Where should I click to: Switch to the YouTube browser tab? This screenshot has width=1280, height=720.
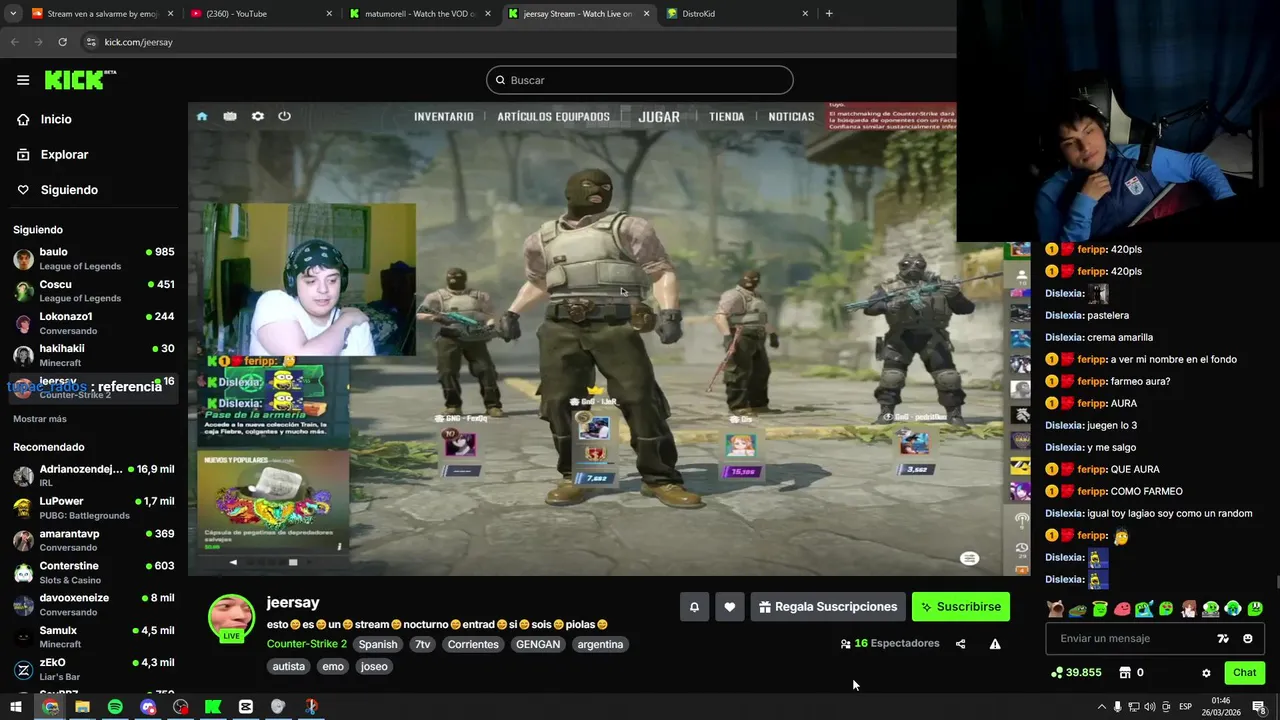[260, 14]
